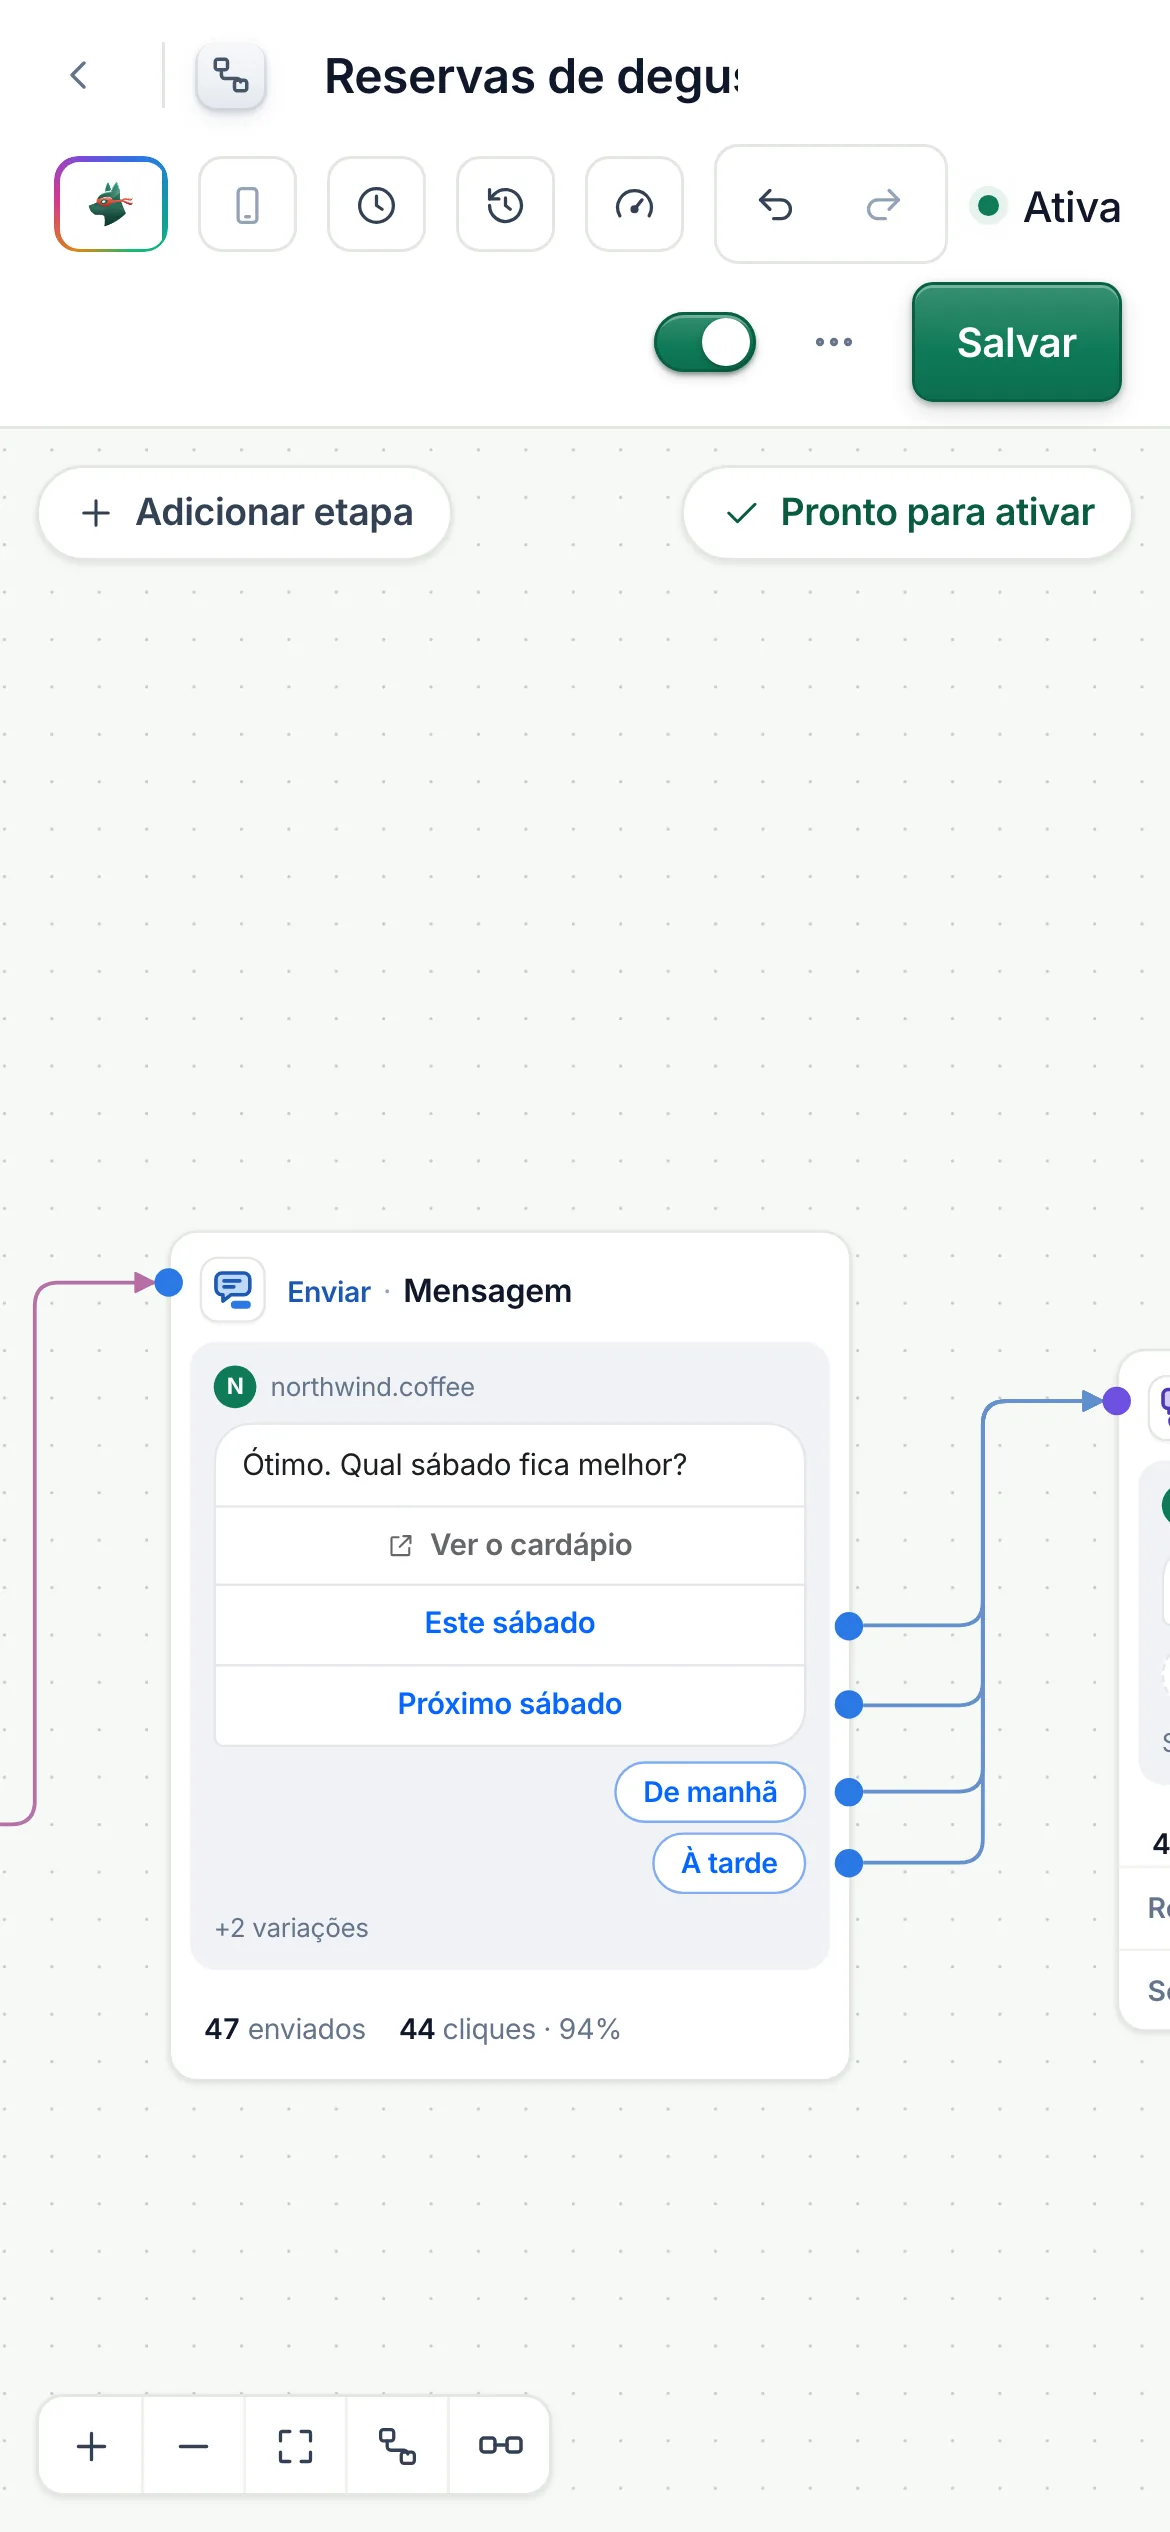The width and height of the screenshot is (1170, 2532).
Task: Open the clock schedule icon
Action: click(x=376, y=205)
